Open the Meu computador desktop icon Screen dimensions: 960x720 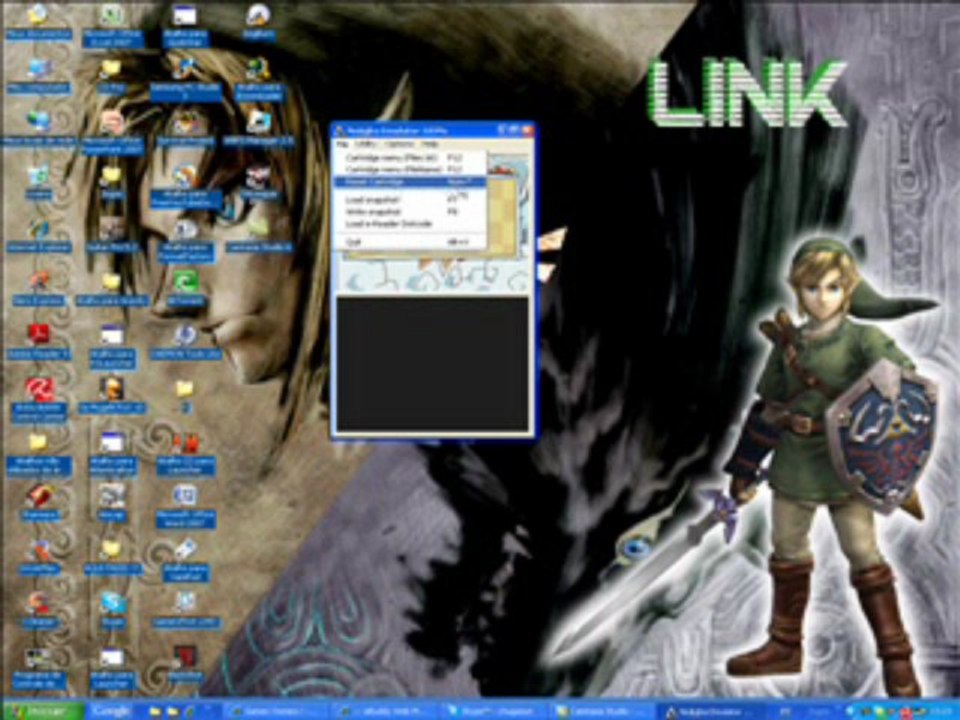[x=38, y=76]
